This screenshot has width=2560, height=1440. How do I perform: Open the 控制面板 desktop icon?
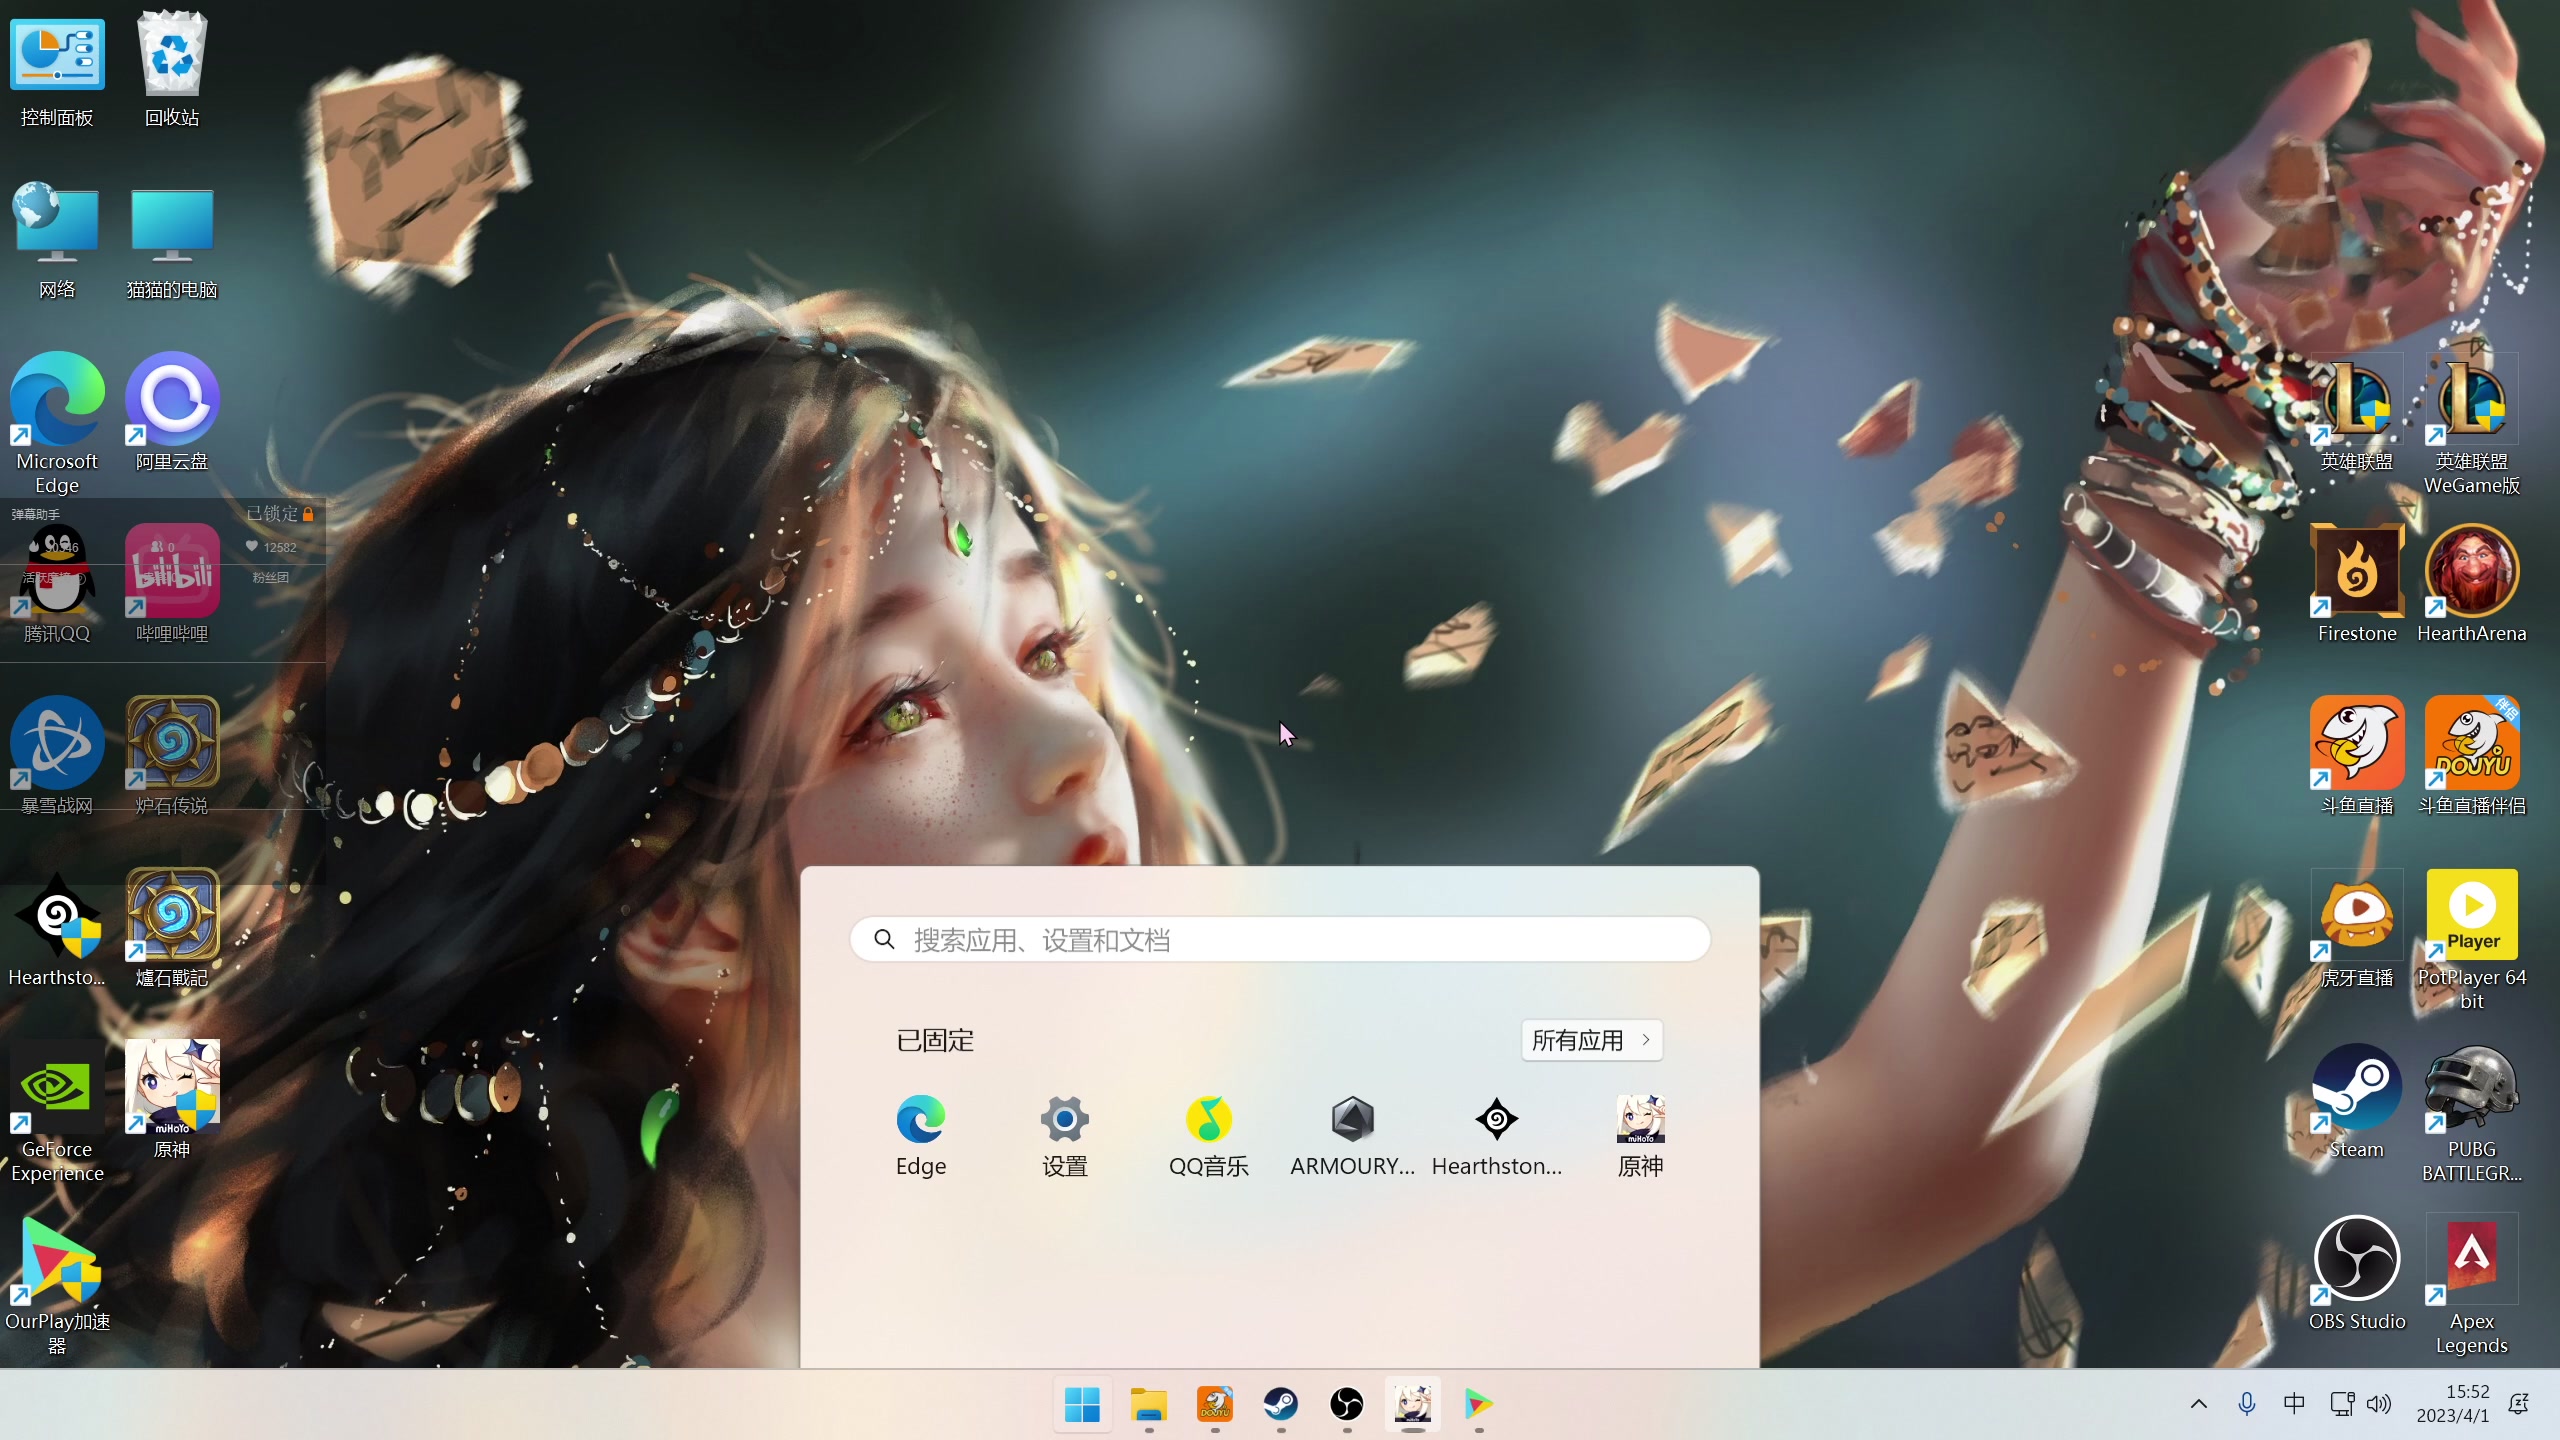tap(57, 70)
